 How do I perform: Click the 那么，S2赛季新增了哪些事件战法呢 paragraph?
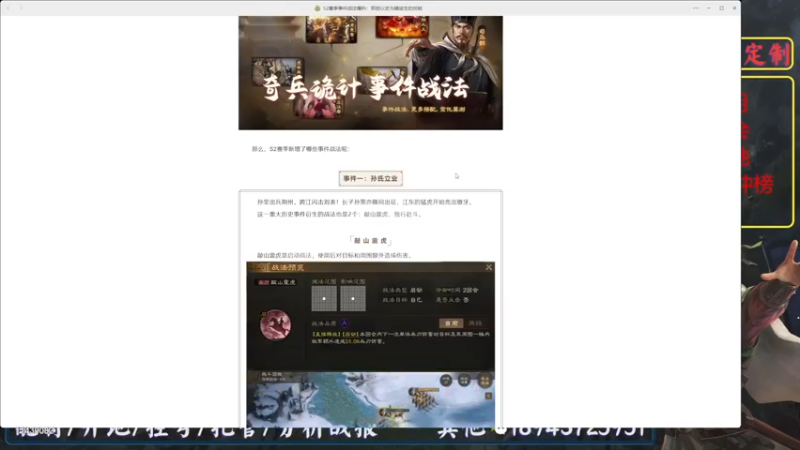(300, 149)
